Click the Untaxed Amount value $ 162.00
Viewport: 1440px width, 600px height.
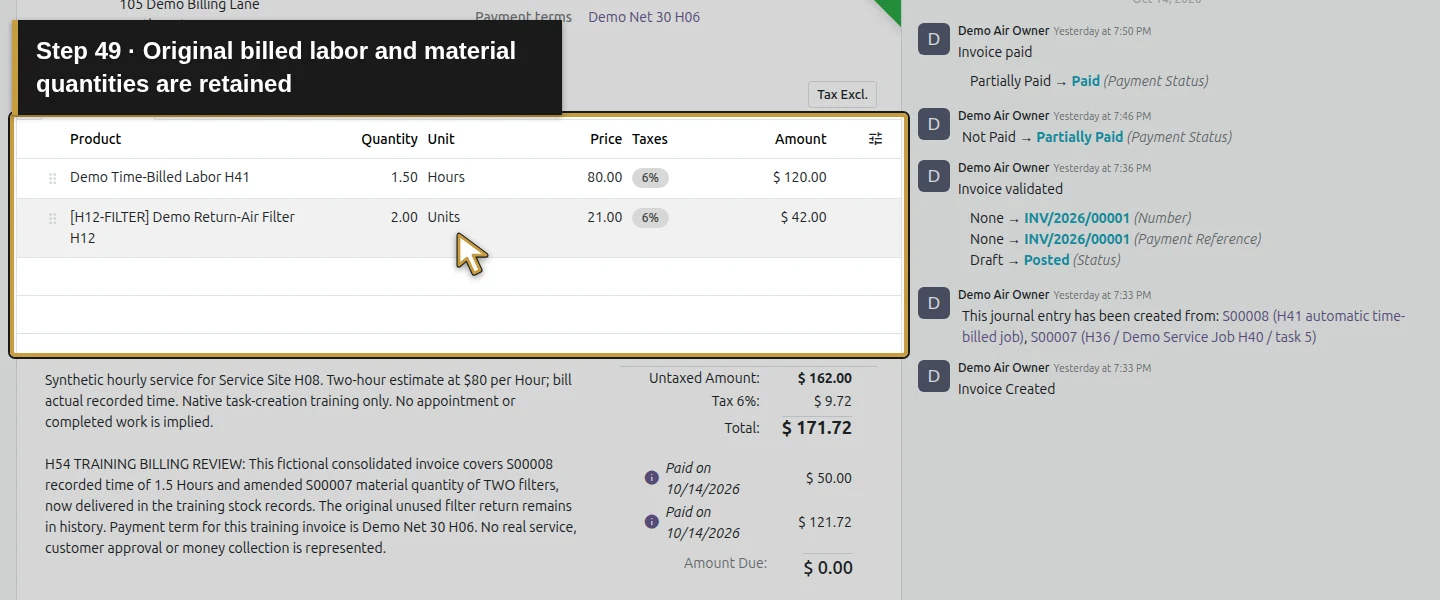point(825,378)
